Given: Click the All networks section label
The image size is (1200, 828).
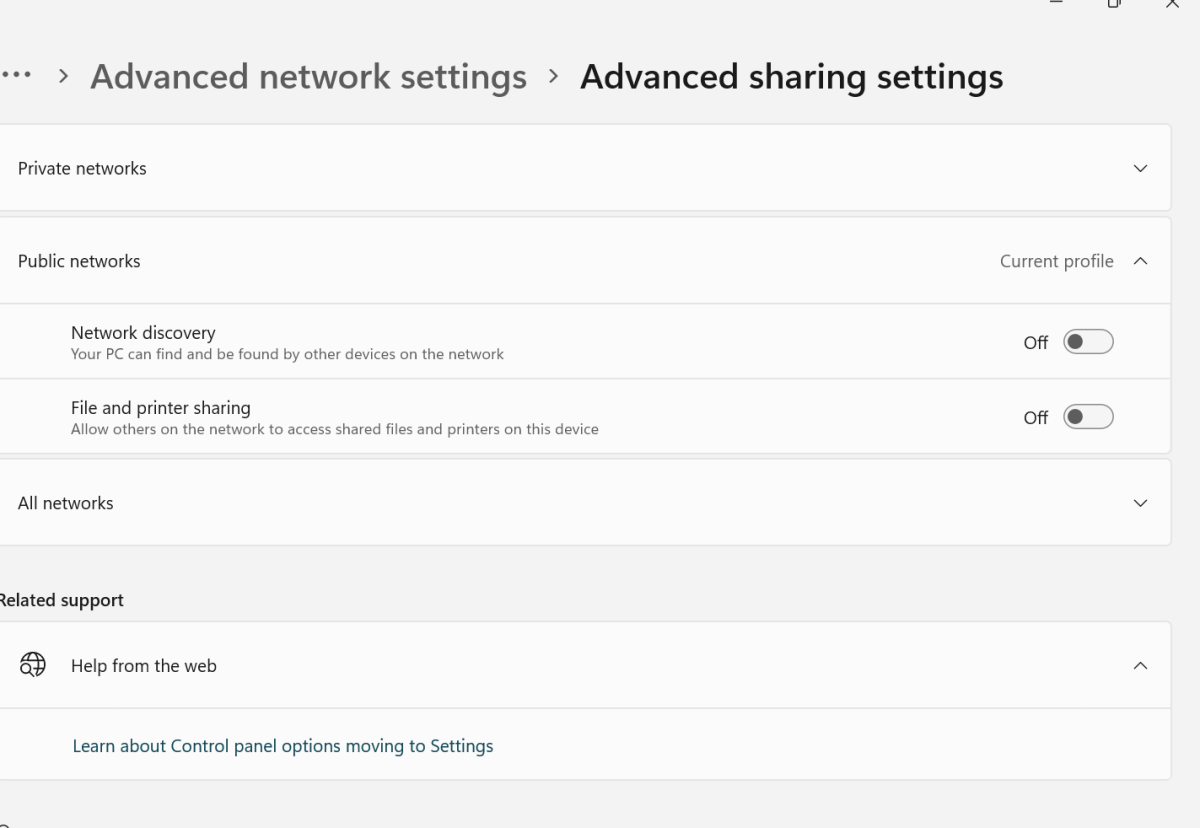Looking at the screenshot, I should (x=66, y=503).
